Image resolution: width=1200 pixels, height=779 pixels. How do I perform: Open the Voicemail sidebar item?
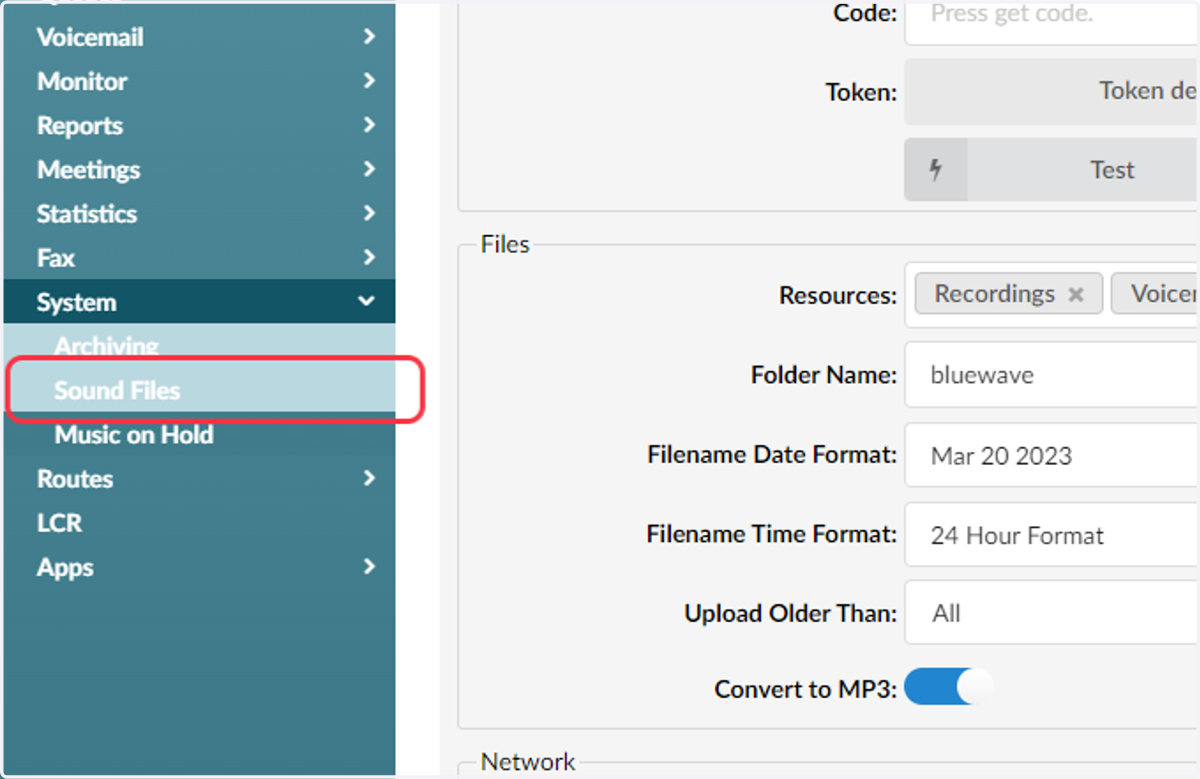[200, 37]
